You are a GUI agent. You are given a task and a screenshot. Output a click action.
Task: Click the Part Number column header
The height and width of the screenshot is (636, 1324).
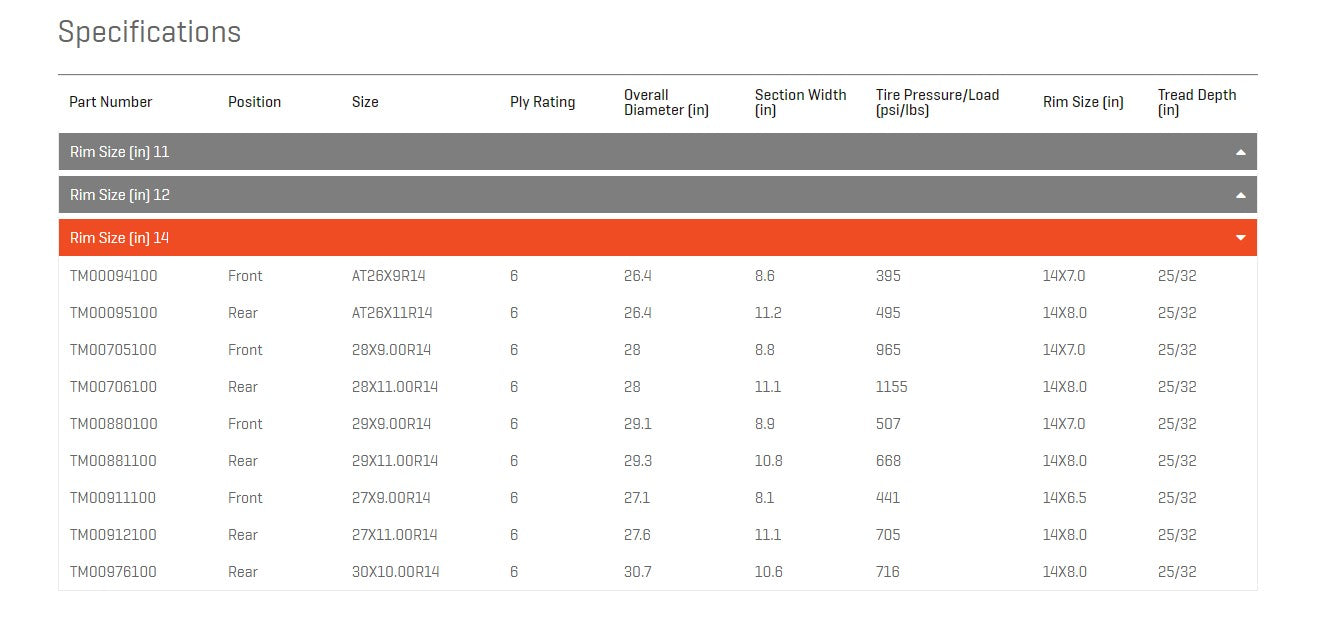(111, 102)
